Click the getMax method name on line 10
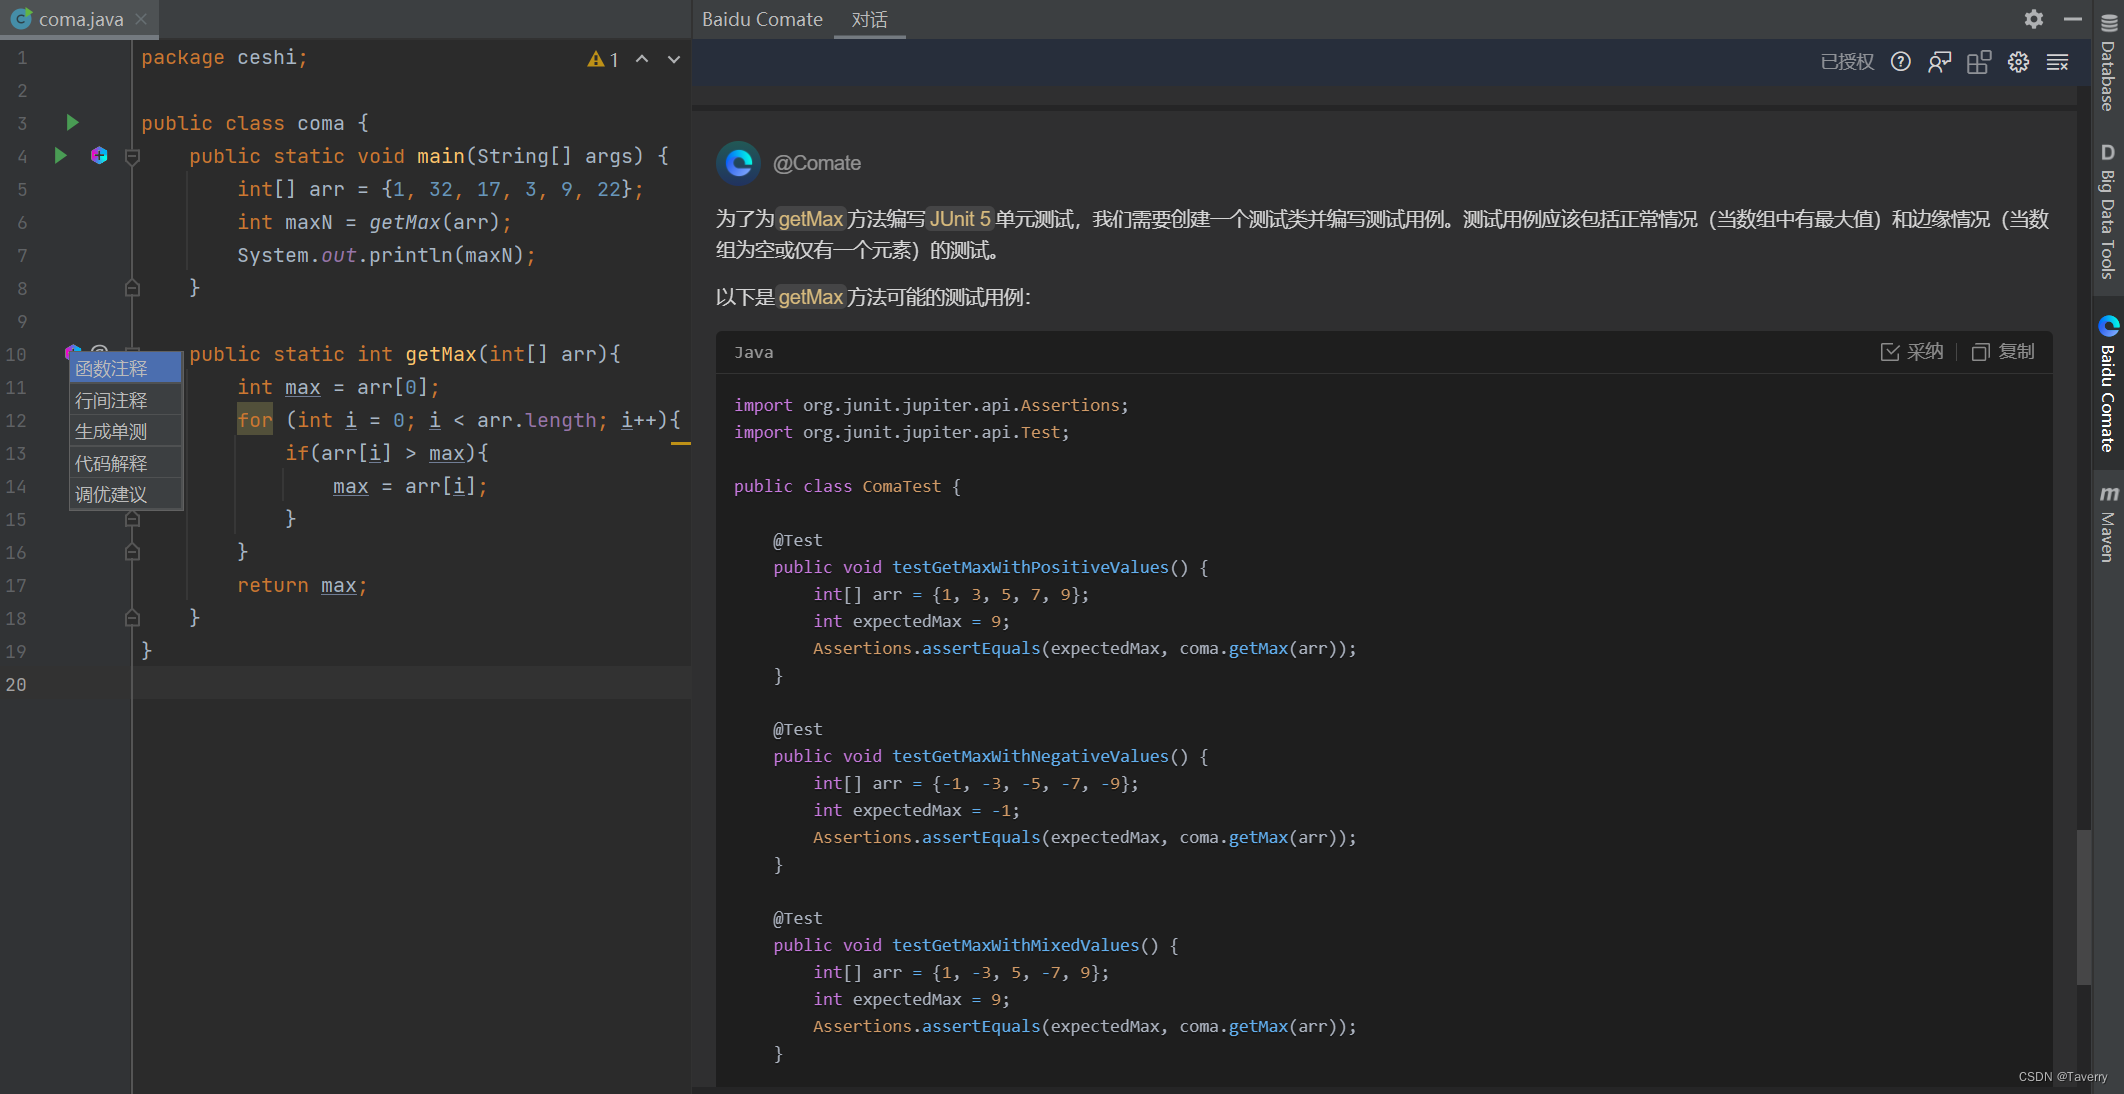 [441, 354]
